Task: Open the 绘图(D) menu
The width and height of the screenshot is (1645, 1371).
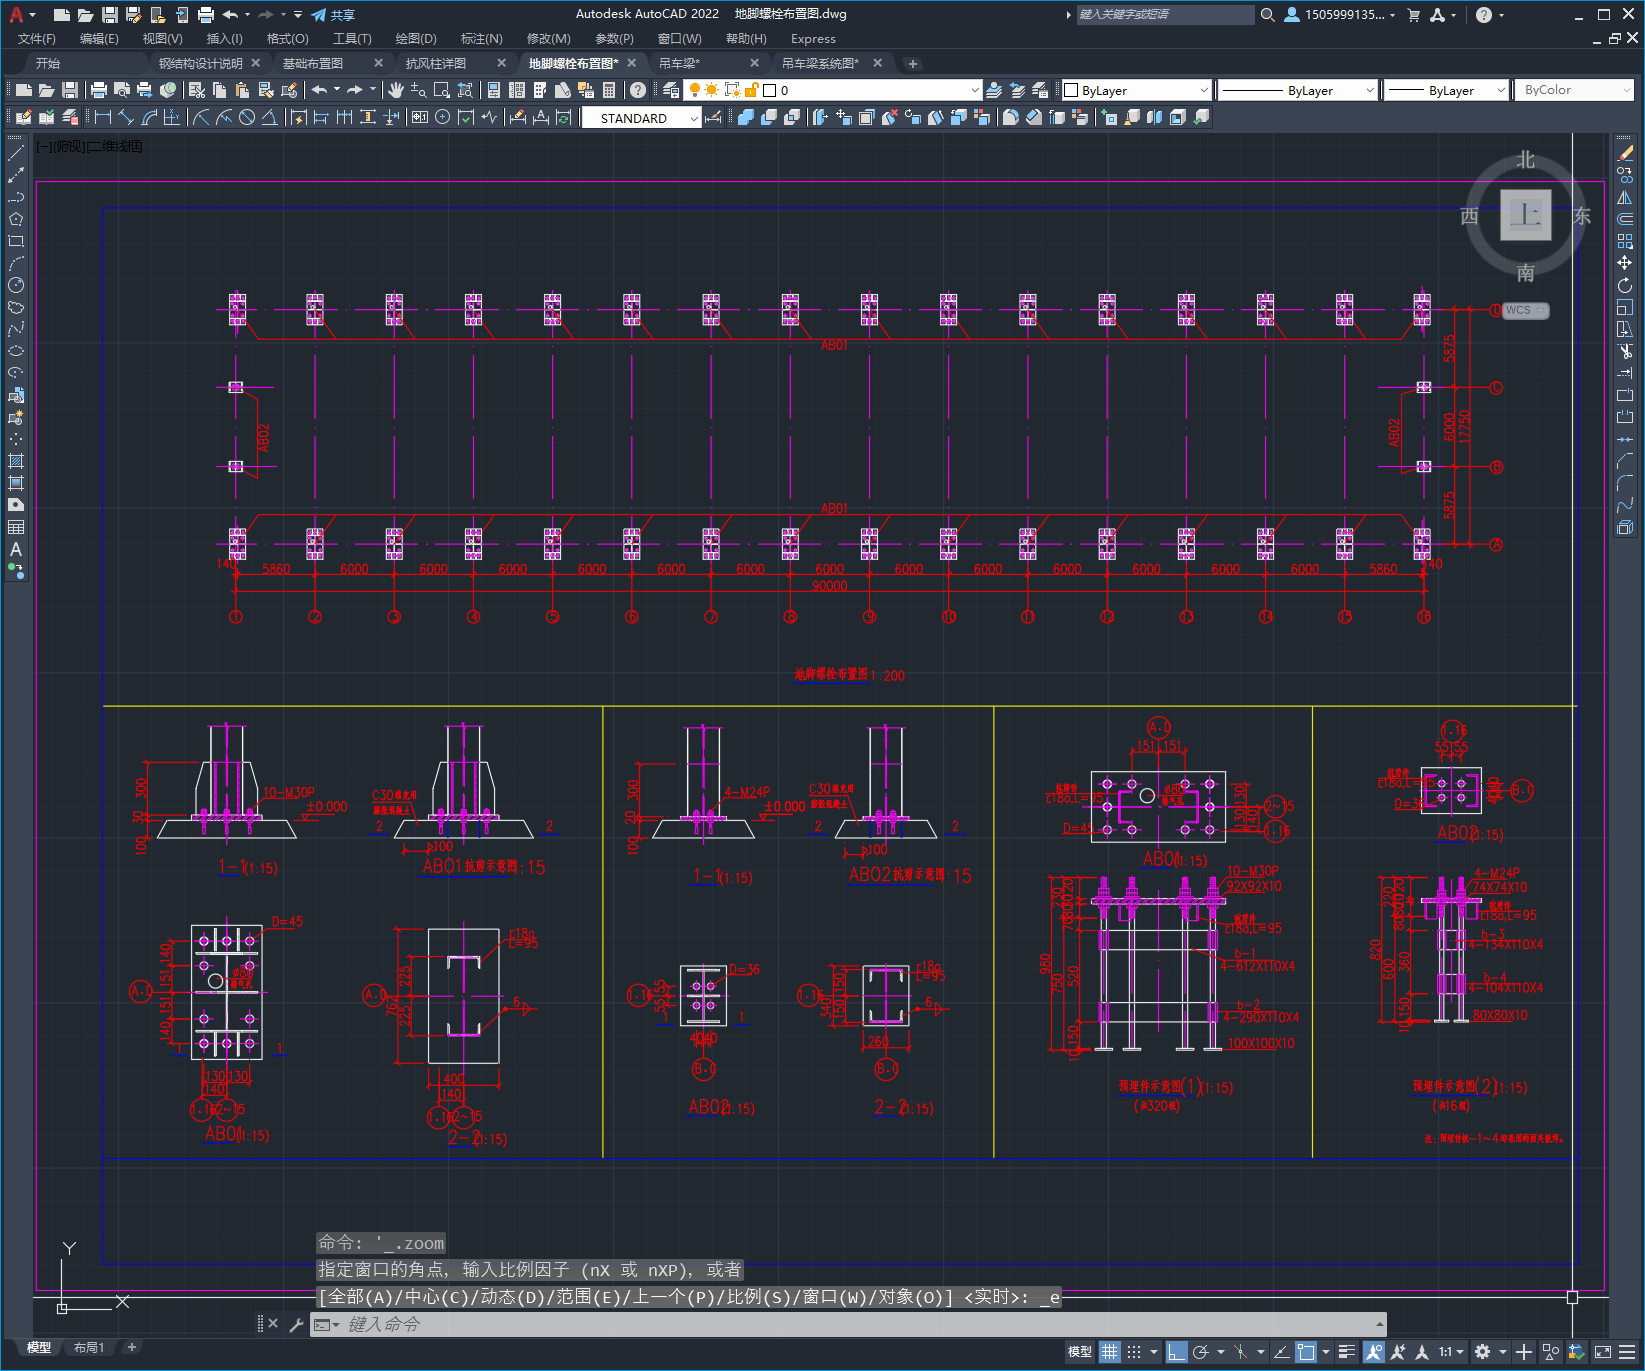Action: click(x=416, y=39)
